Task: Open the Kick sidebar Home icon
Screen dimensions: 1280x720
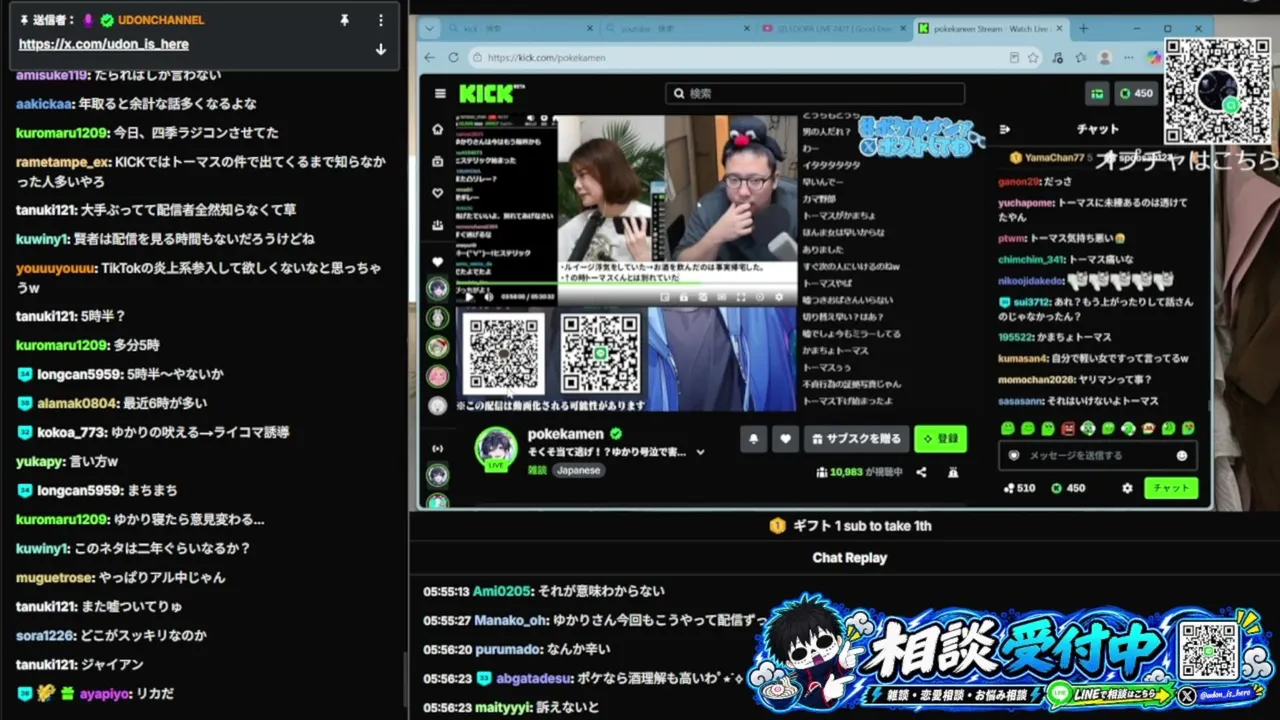Action: pyautogui.click(x=437, y=129)
